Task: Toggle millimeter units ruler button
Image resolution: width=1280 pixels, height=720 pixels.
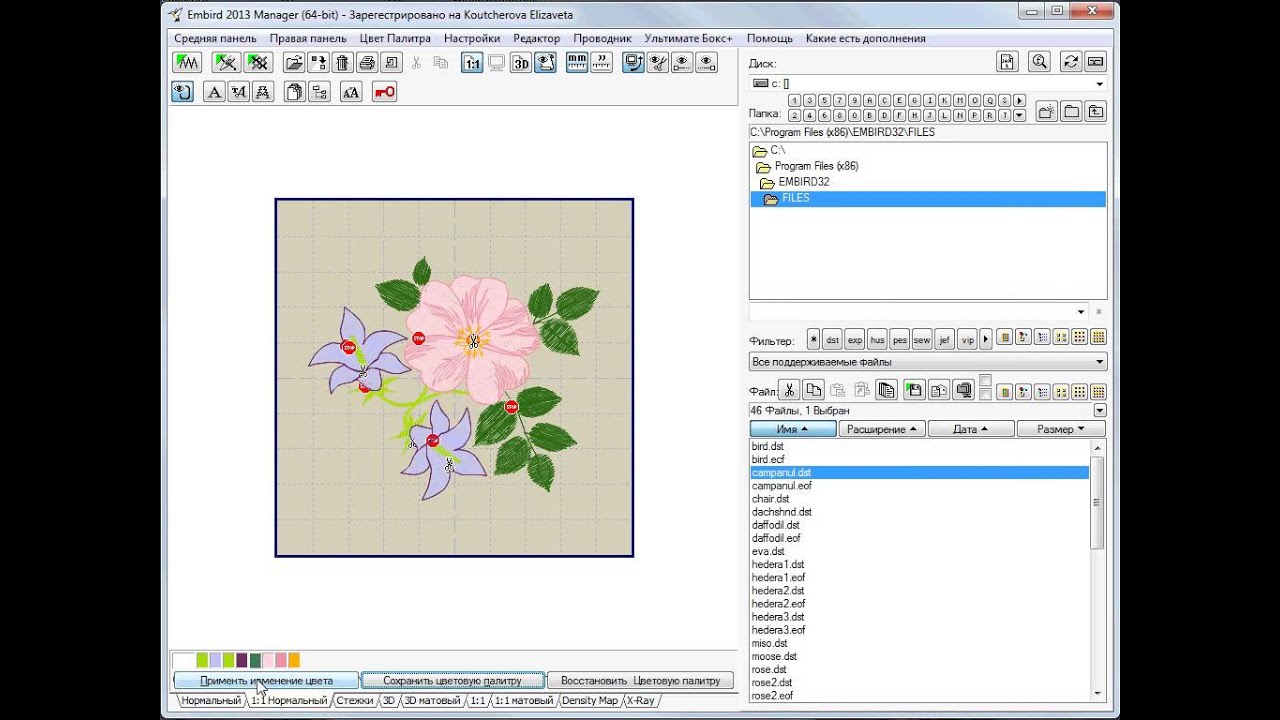Action: pos(577,63)
